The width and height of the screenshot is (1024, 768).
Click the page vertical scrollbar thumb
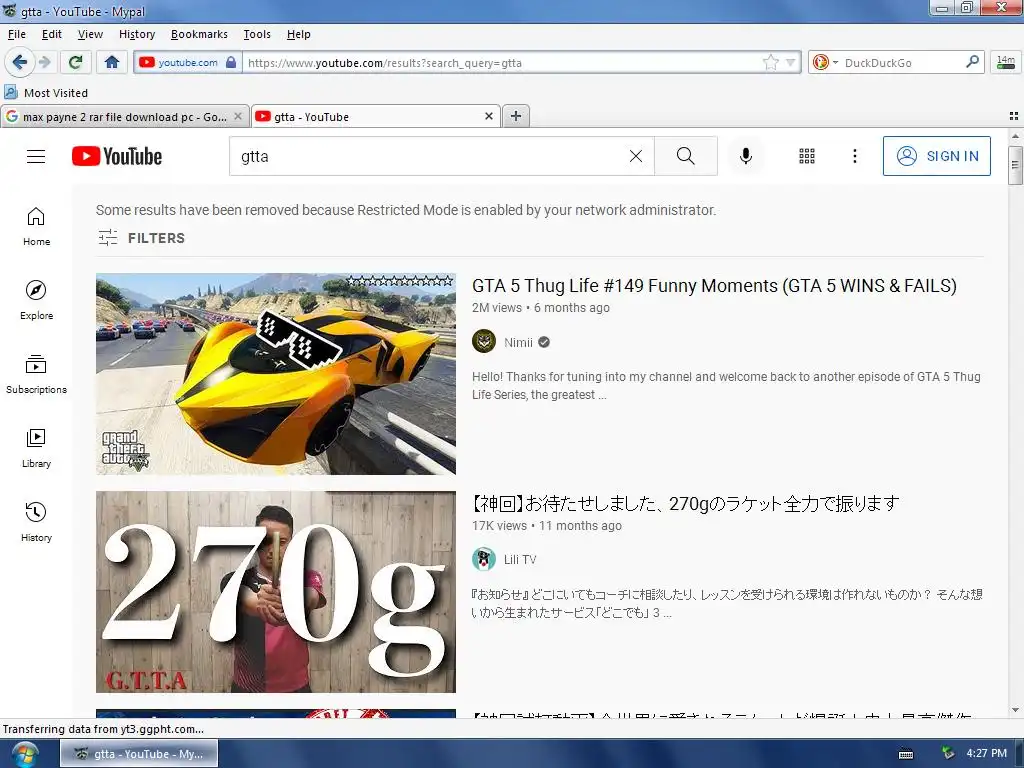coord(1015,166)
